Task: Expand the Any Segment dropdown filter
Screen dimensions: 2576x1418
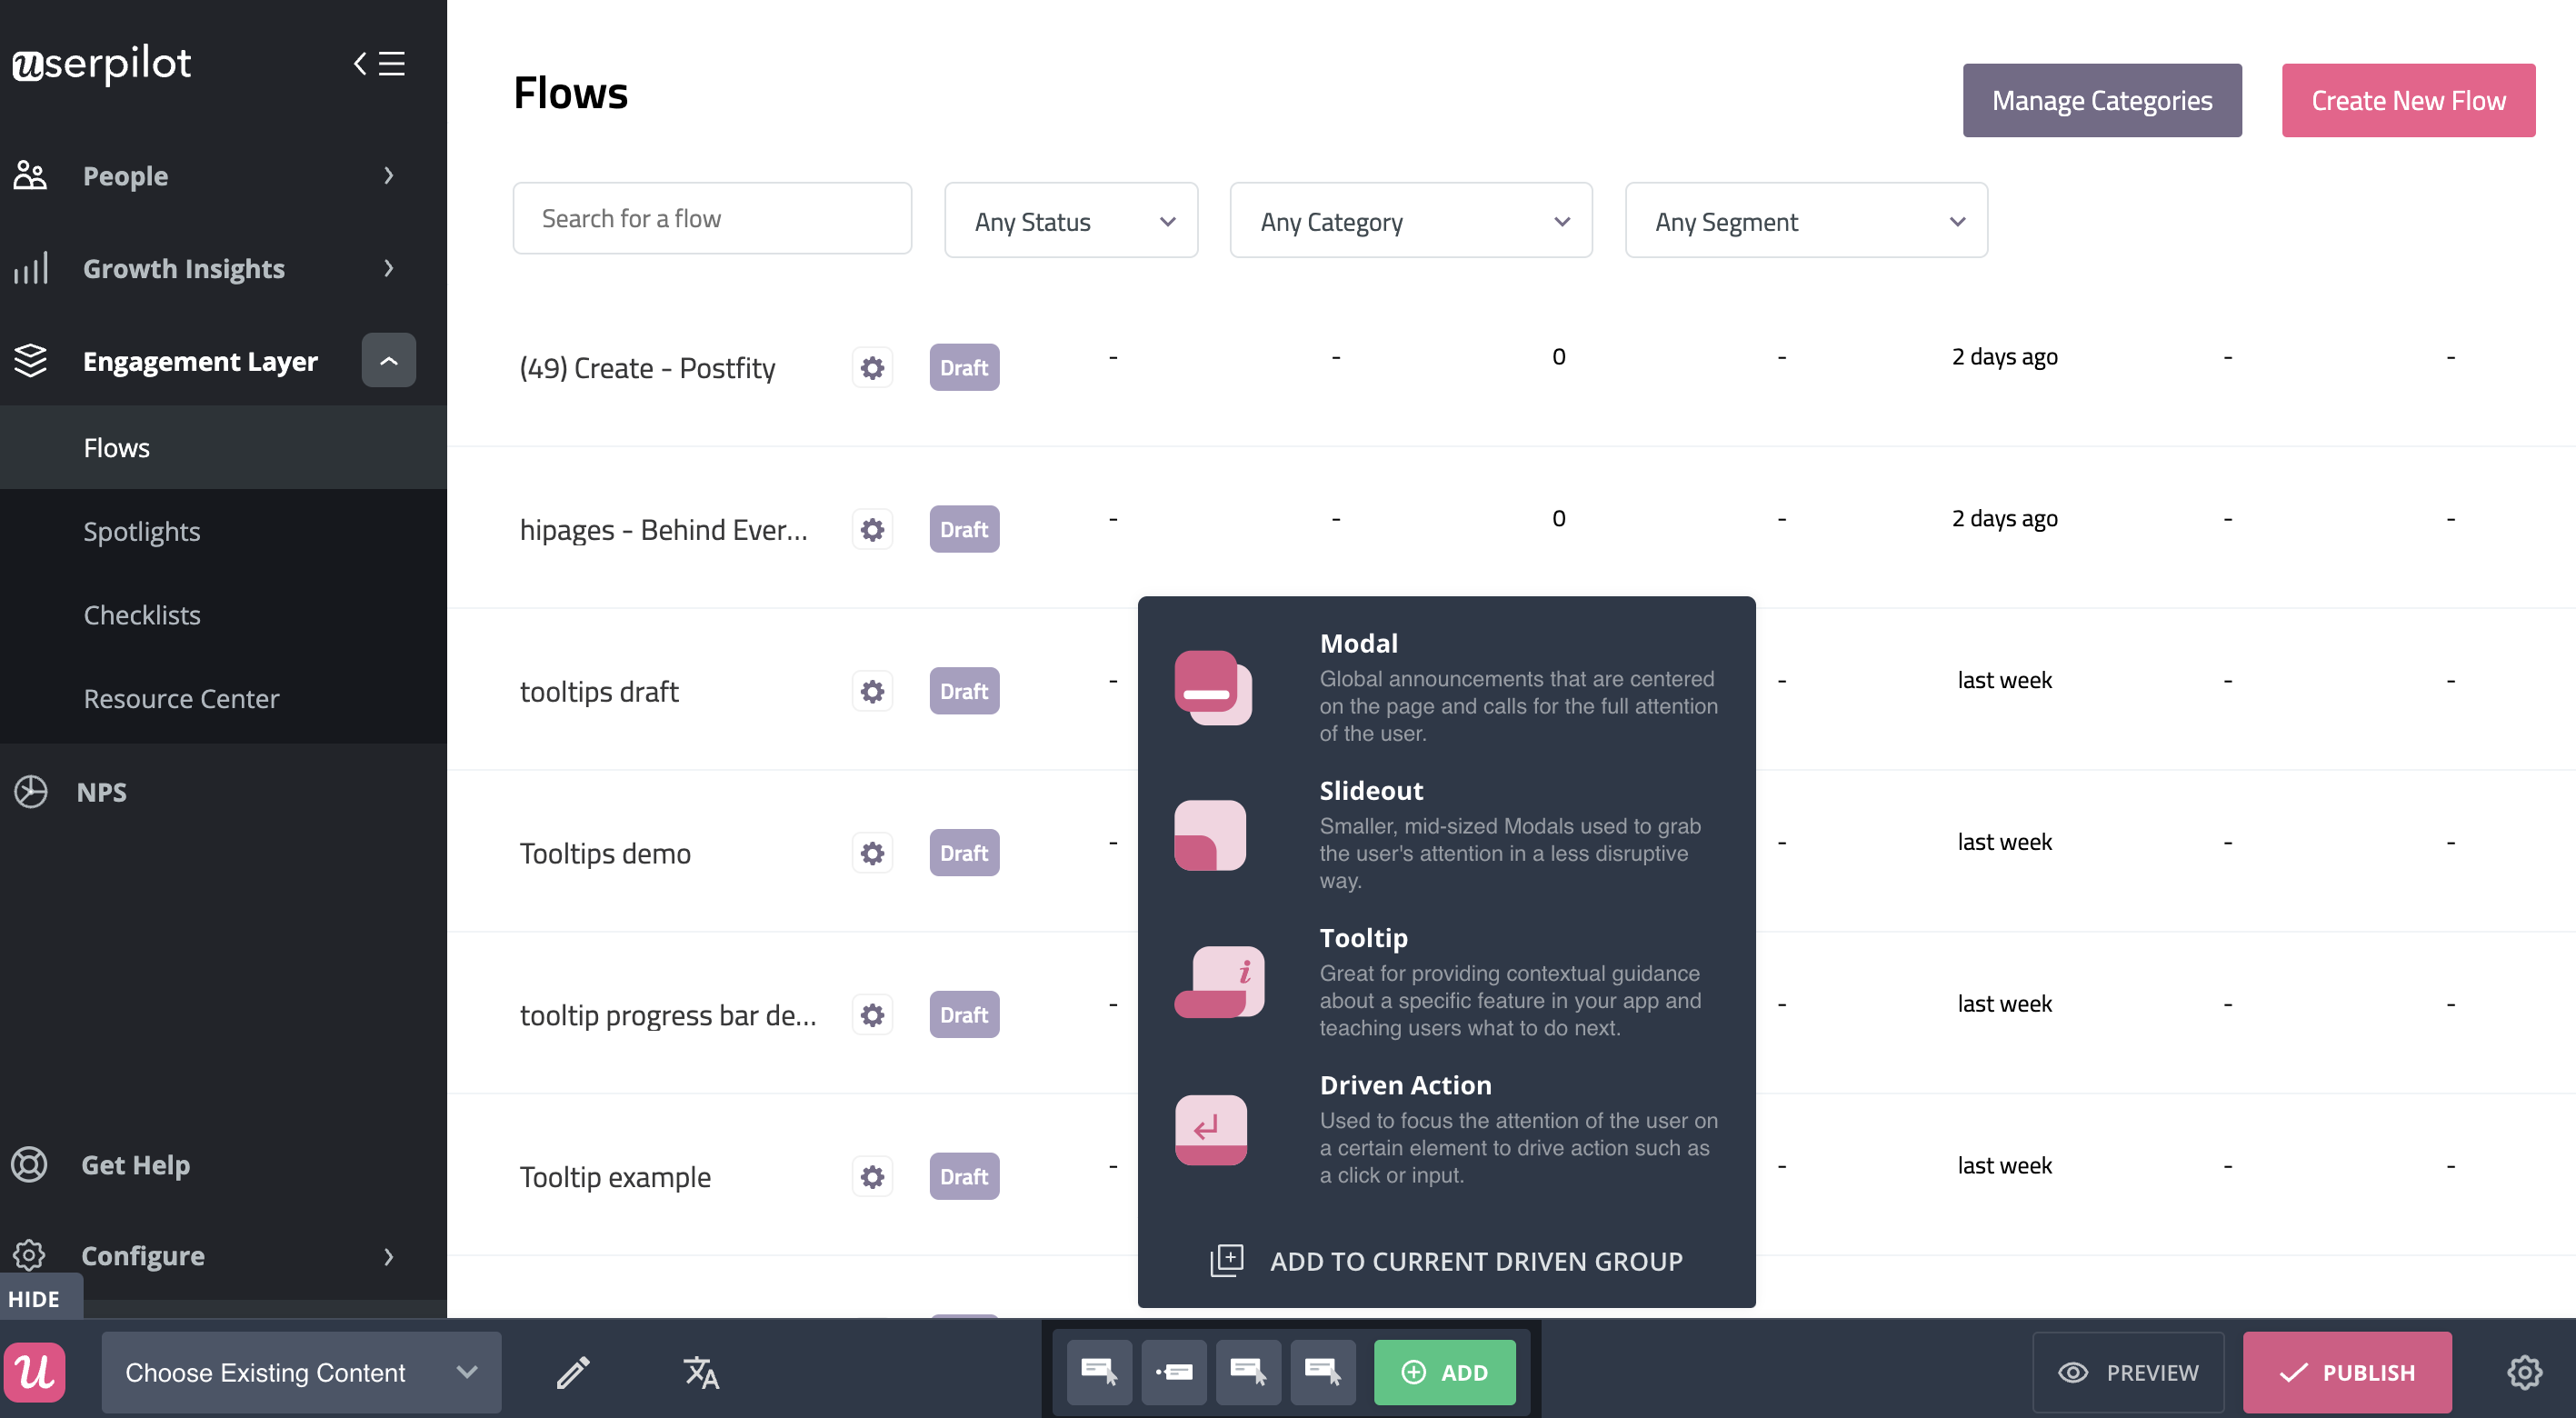Action: pos(1804,220)
